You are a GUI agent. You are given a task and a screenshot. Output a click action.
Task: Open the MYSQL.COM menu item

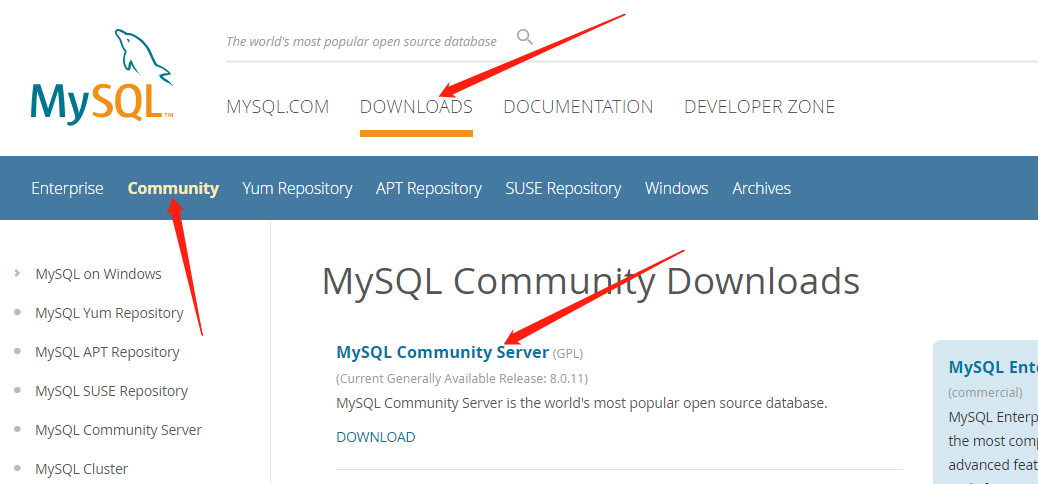coord(277,107)
